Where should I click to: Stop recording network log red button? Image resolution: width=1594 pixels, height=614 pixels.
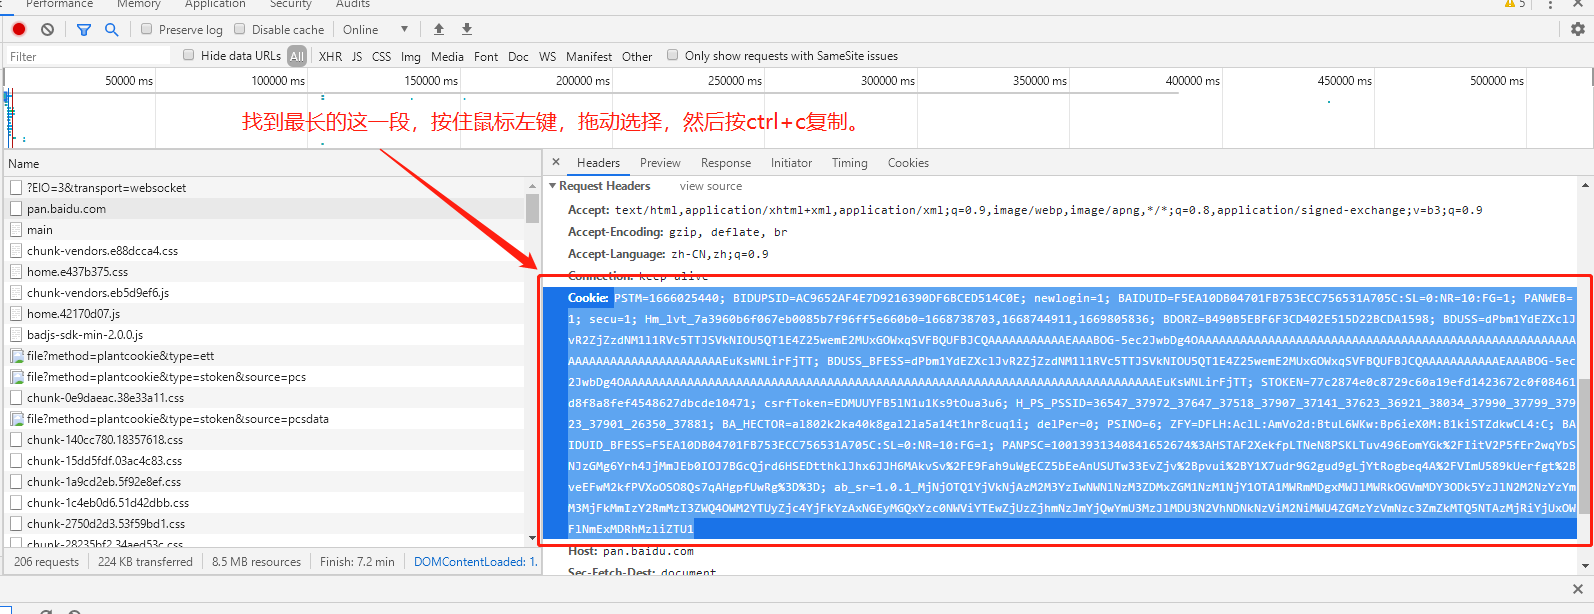[19, 29]
